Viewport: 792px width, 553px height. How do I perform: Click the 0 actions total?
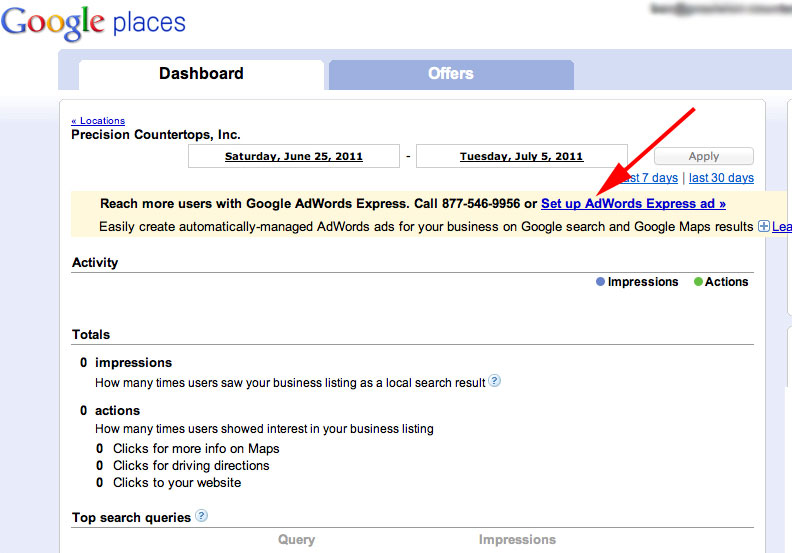point(110,411)
